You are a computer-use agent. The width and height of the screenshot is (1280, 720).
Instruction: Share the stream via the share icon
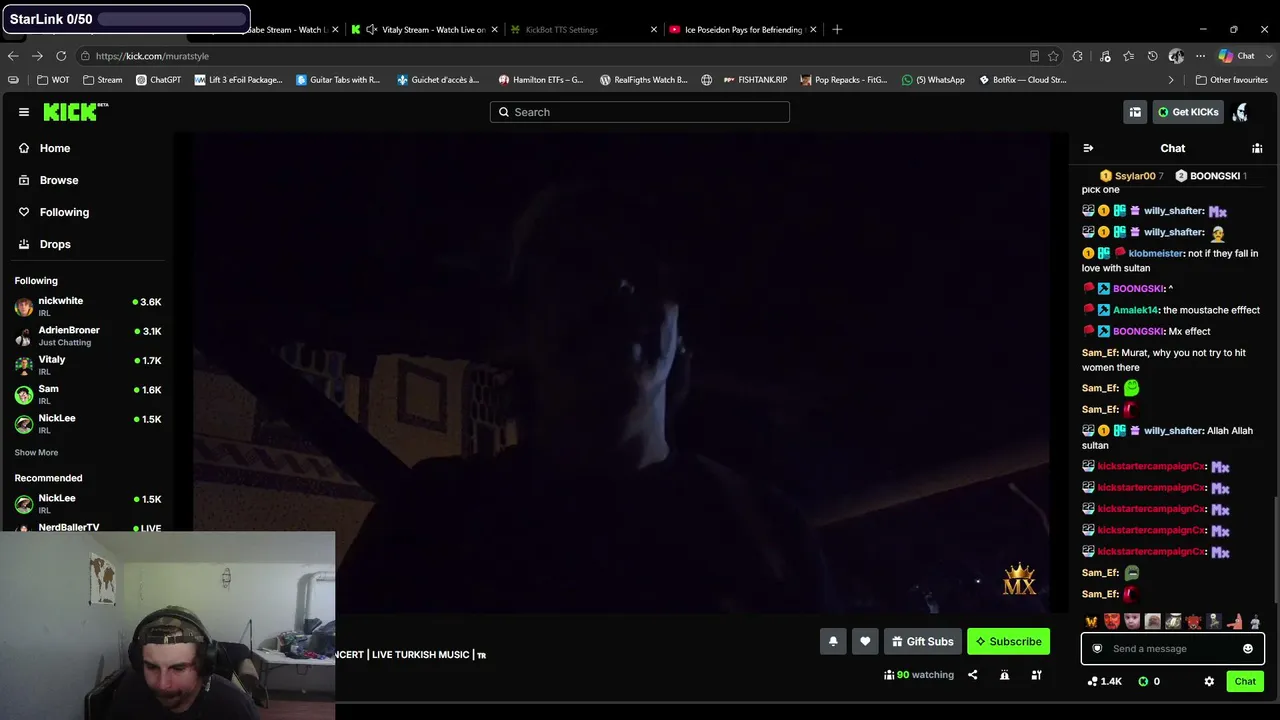click(x=972, y=675)
